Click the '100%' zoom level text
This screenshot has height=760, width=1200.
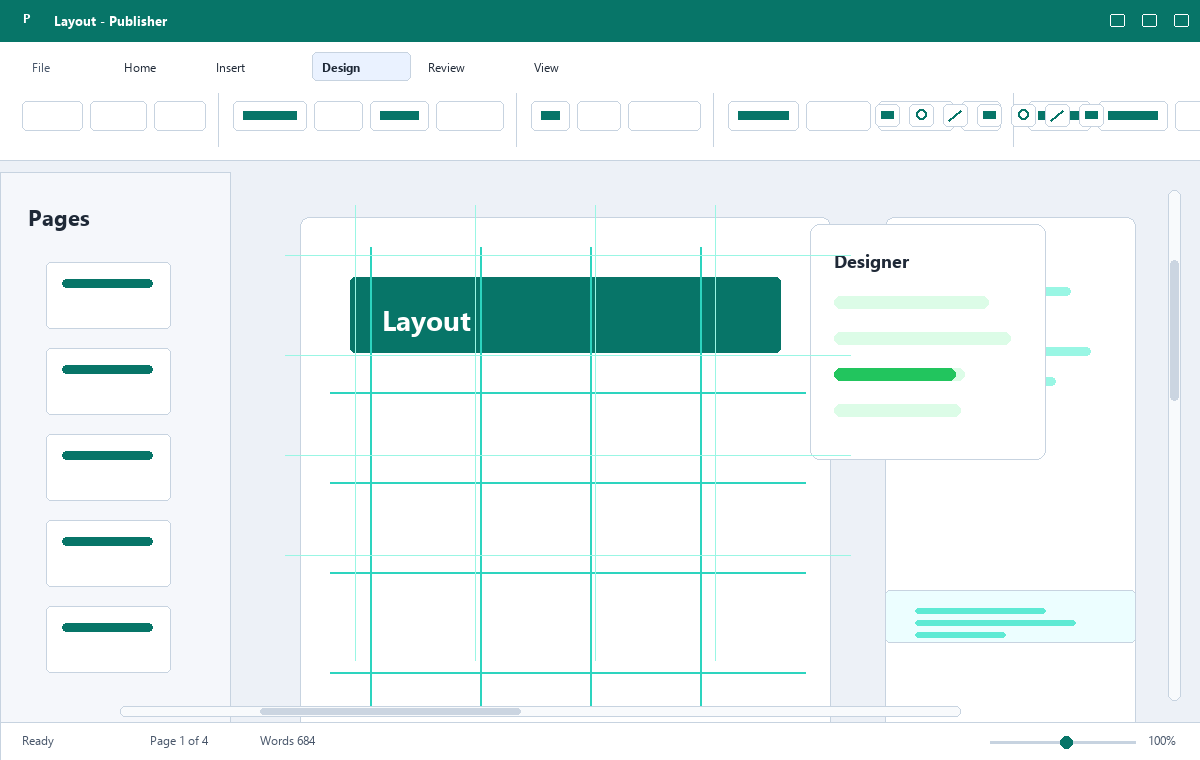click(1162, 741)
